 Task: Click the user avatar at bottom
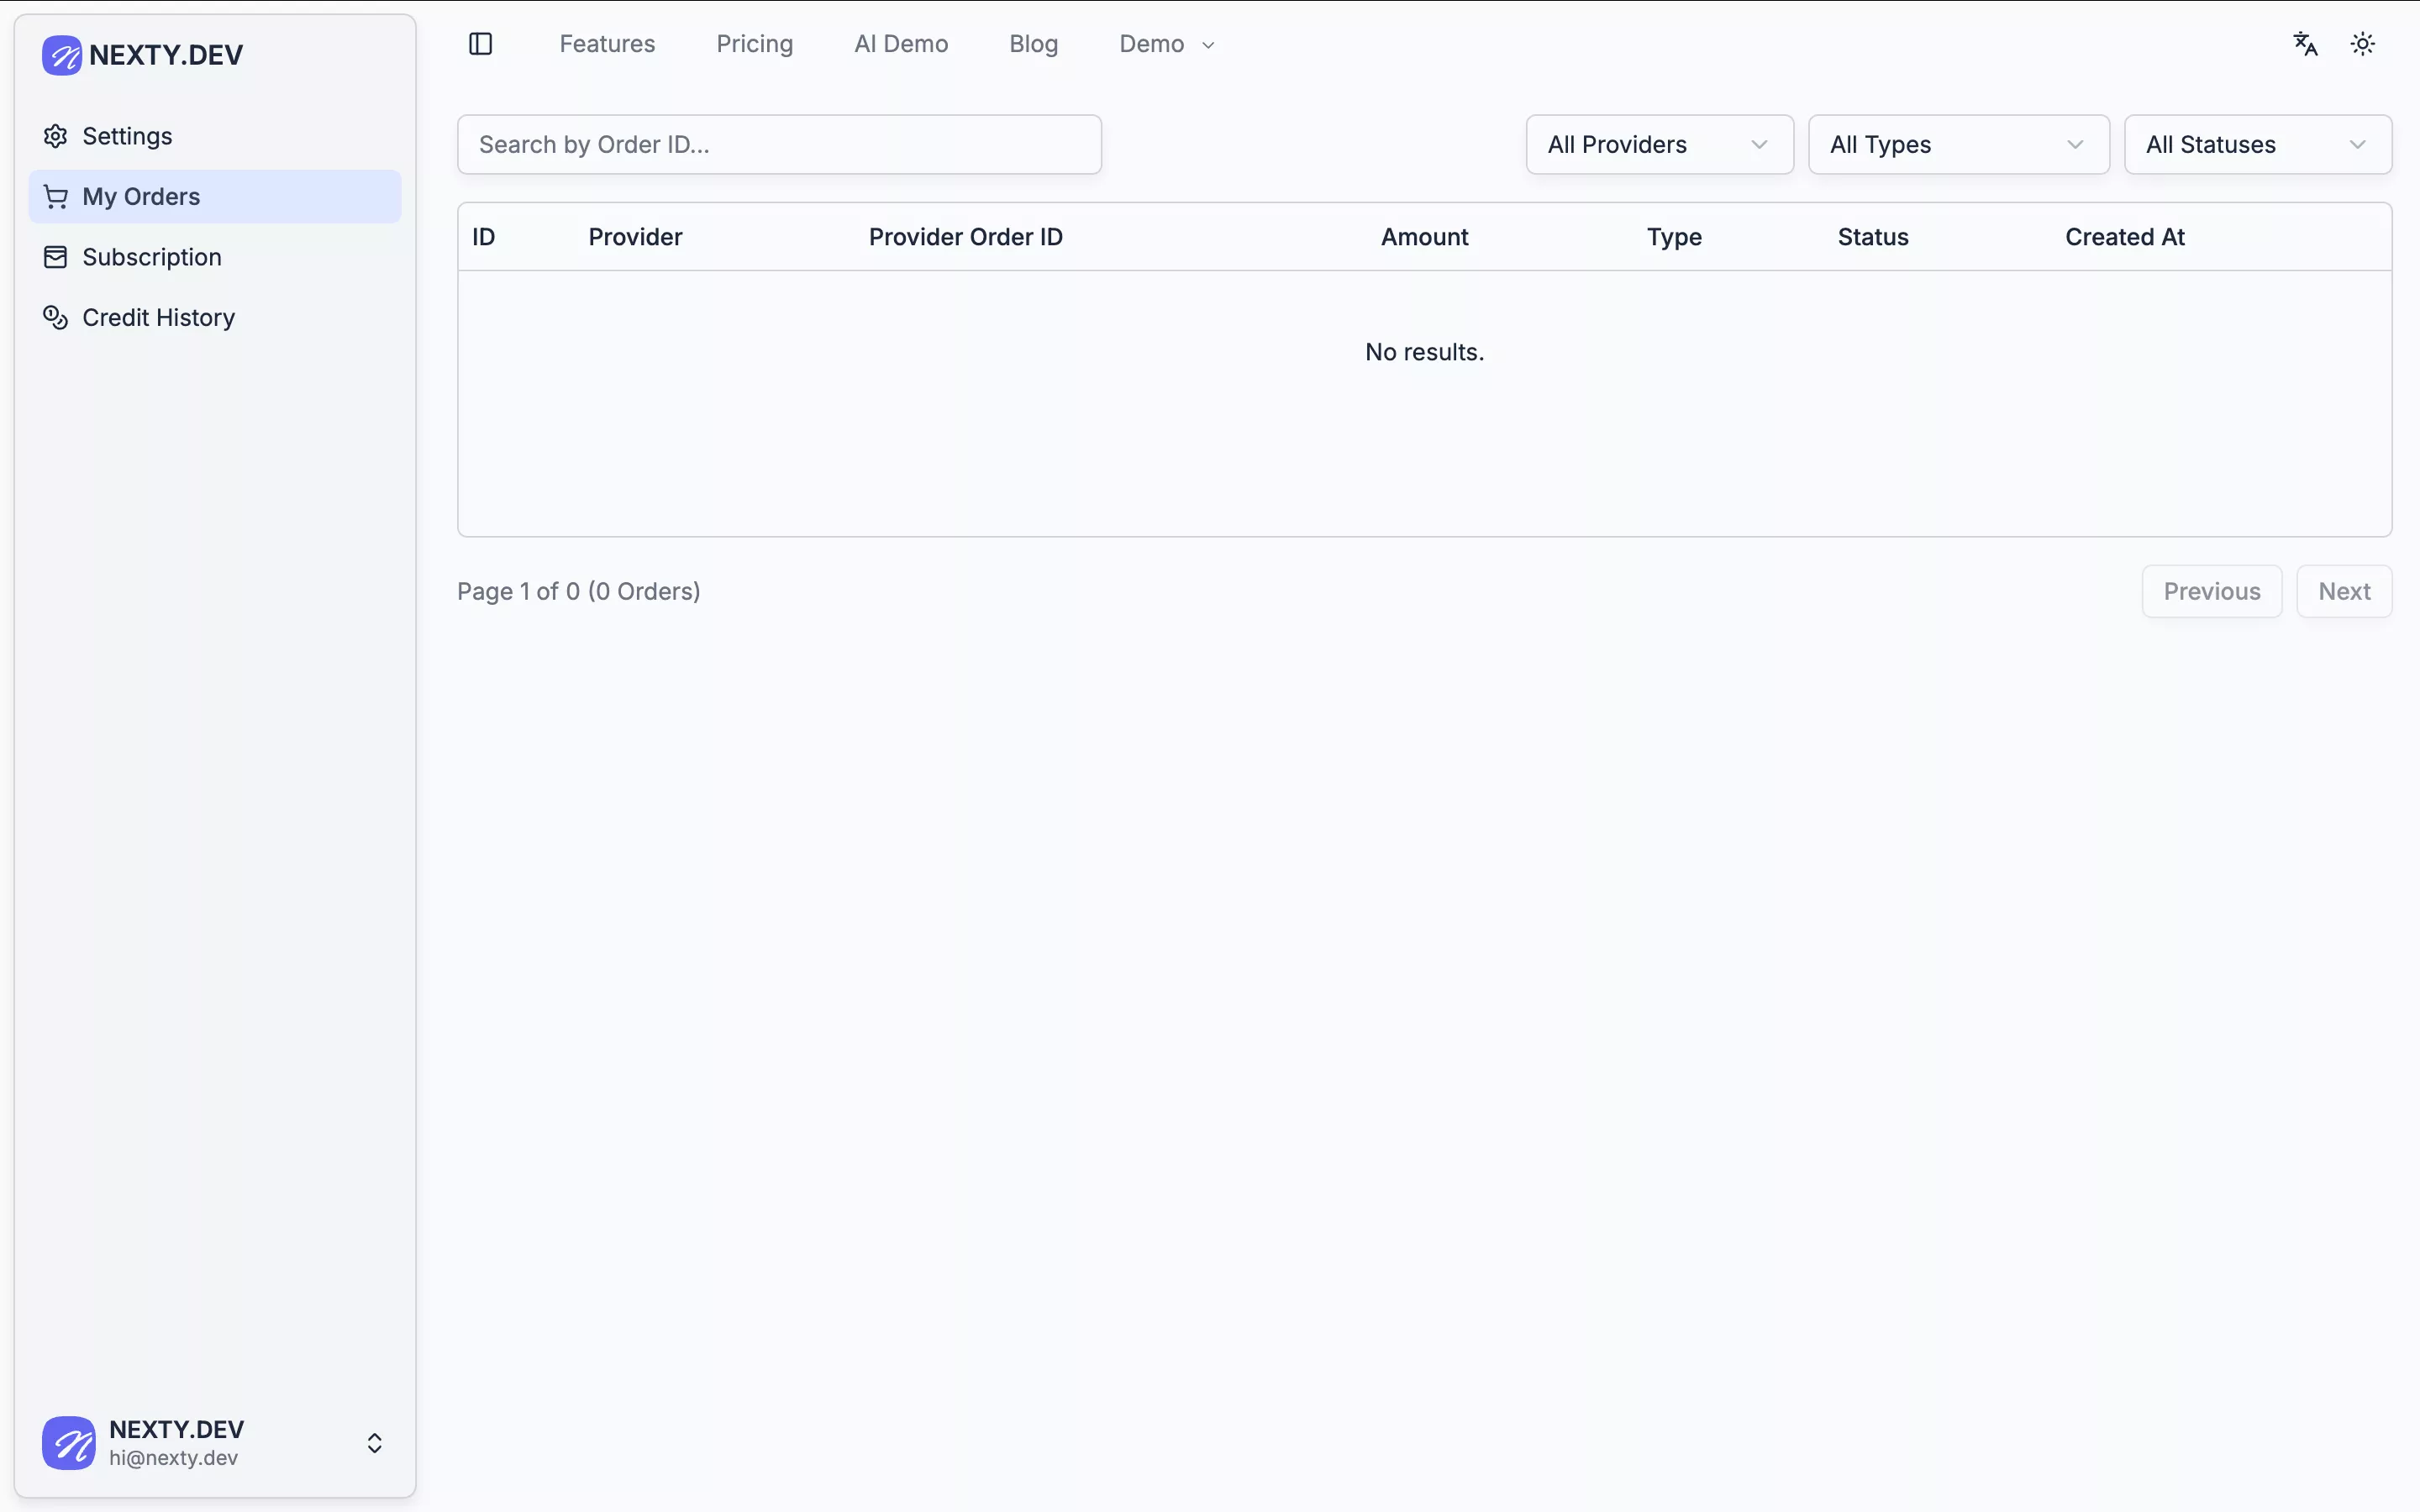[68, 1442]
